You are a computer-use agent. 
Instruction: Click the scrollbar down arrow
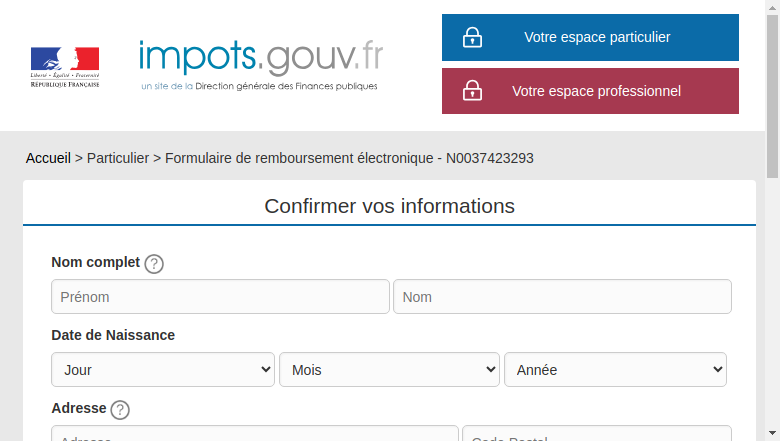pos(773,434)
